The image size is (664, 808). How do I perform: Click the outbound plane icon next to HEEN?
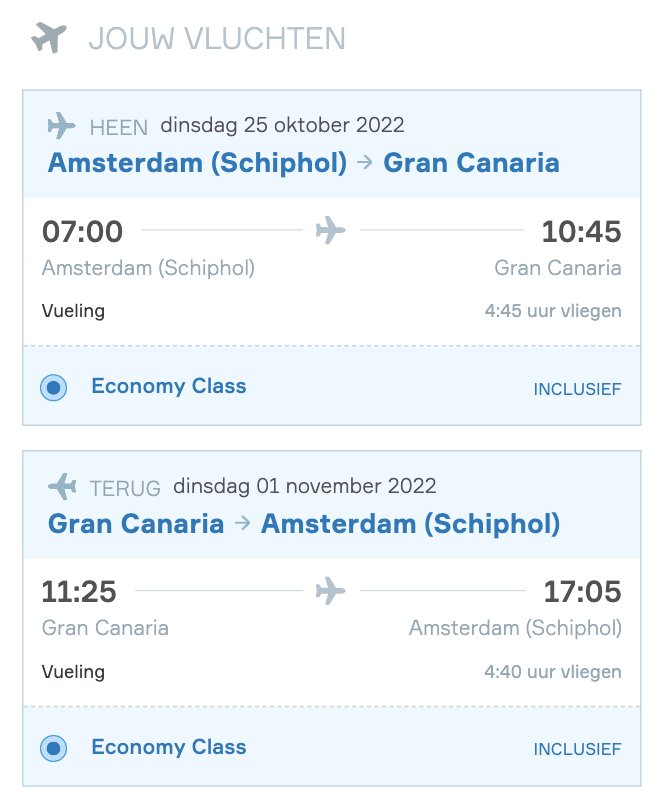pyautogui.click(x=61, y=126)
